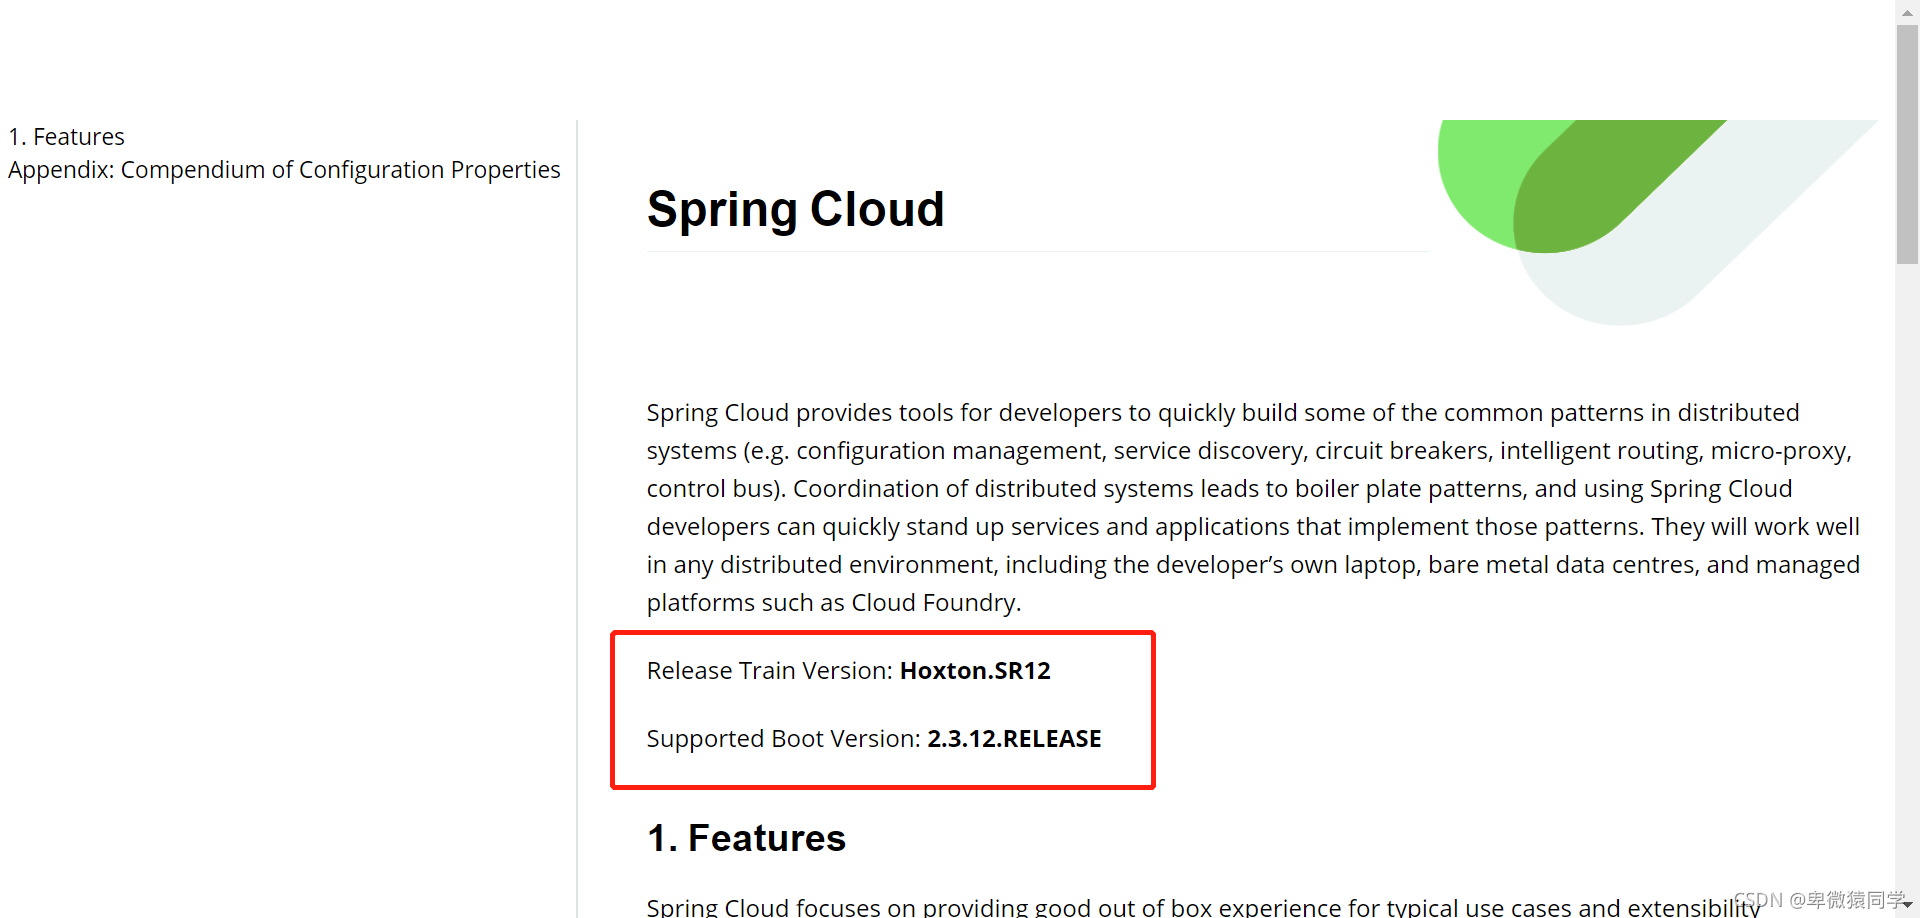Click the paragraph starting 'Spring Cloud provides tools'
Viewport: 1920px width, 918px height.
pos(1253,508)
